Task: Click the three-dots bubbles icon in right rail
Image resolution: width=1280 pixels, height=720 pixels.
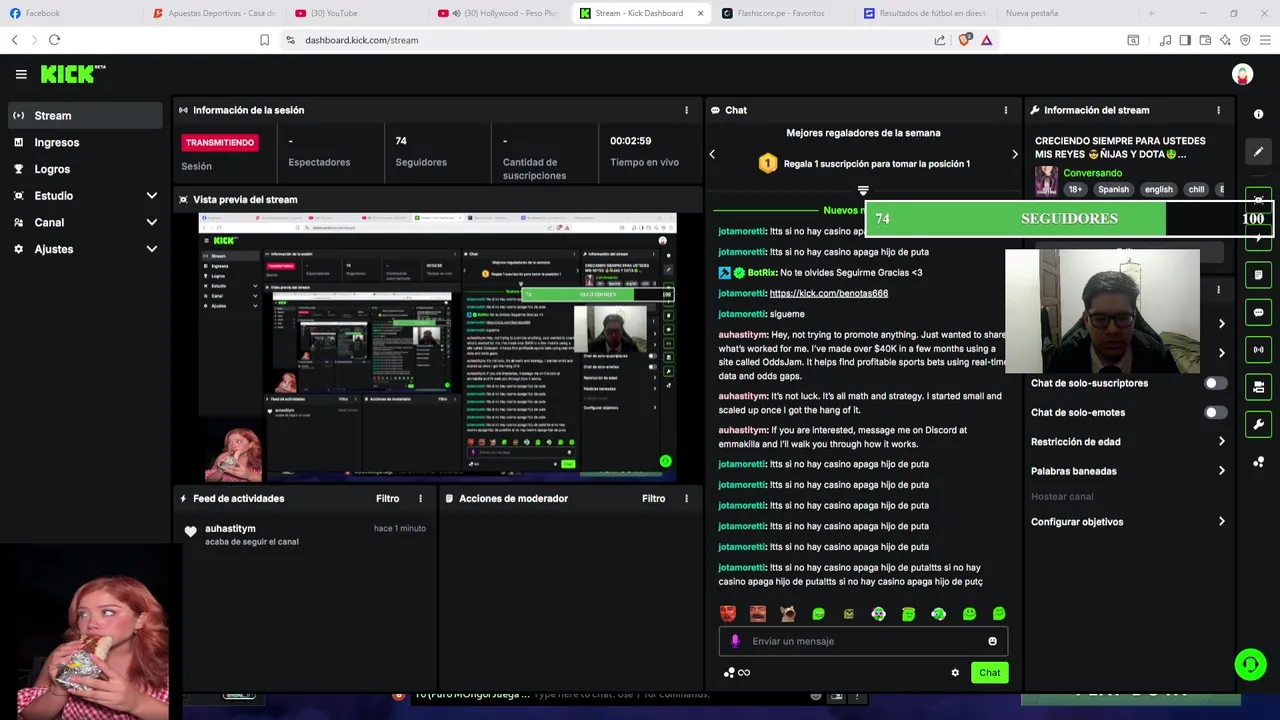Action: [x=1258, y=462]
